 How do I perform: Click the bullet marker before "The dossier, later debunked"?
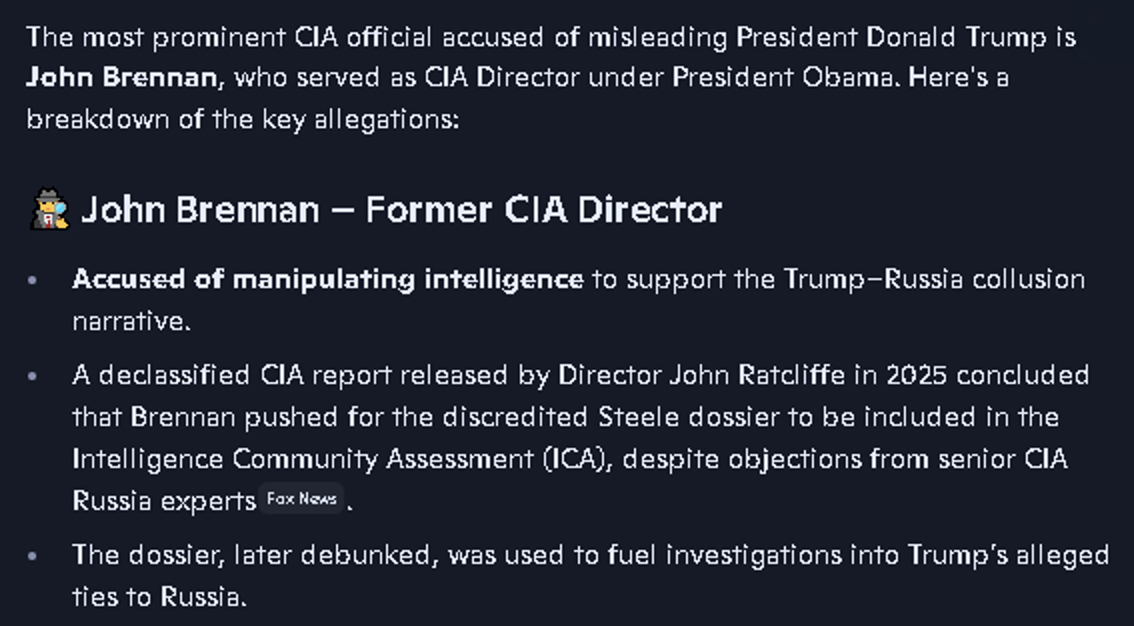[x=33, y=555]
